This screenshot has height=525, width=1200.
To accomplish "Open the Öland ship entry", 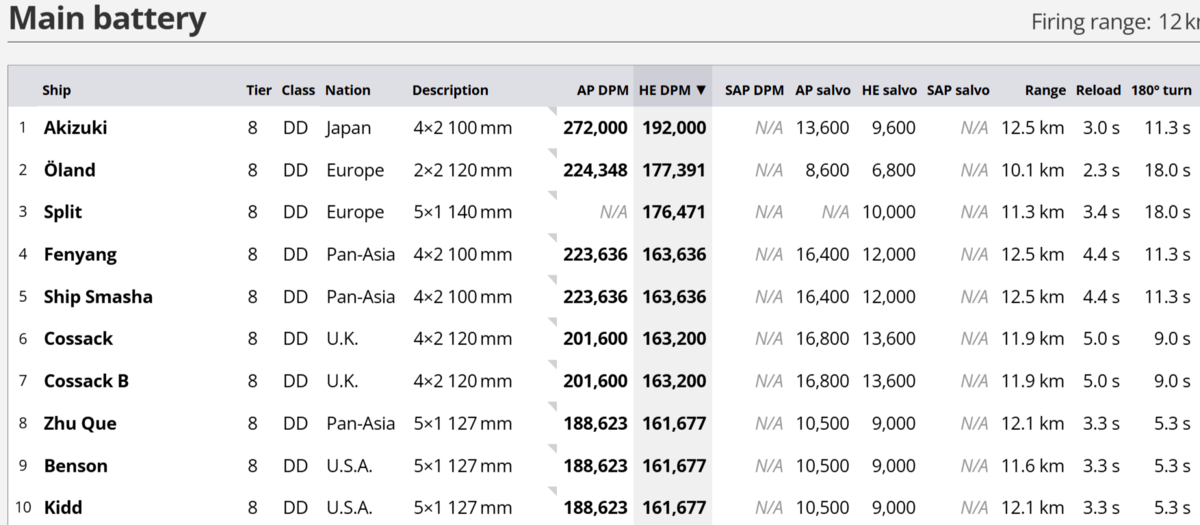I will (69, 170).
